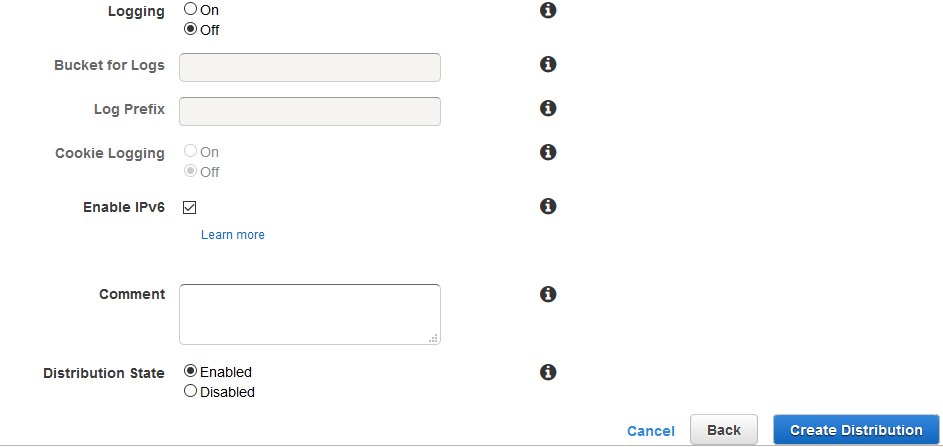Focus the Log Prefix text field
The width and height of the screenshot is (943, 447).
click(310, 111)
